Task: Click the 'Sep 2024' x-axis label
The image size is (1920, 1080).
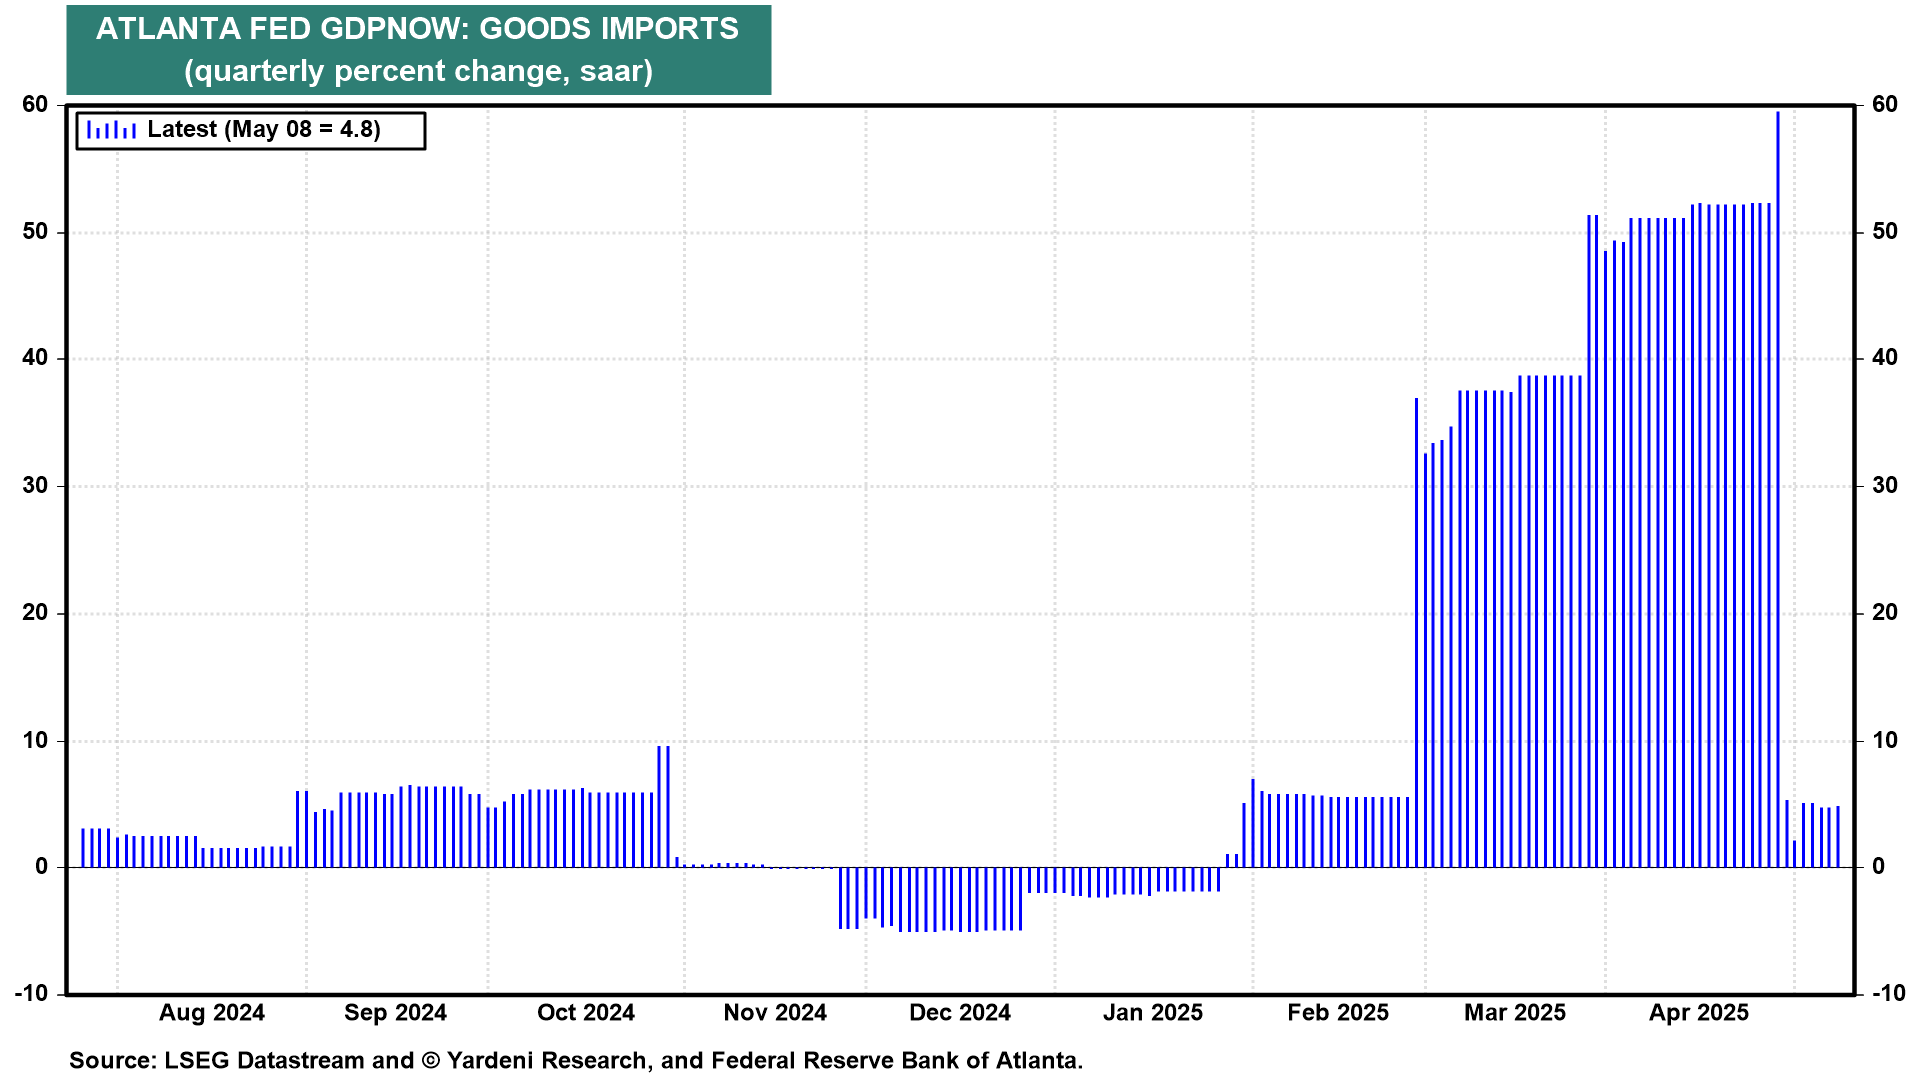Action: click(x=395, y=1013)
